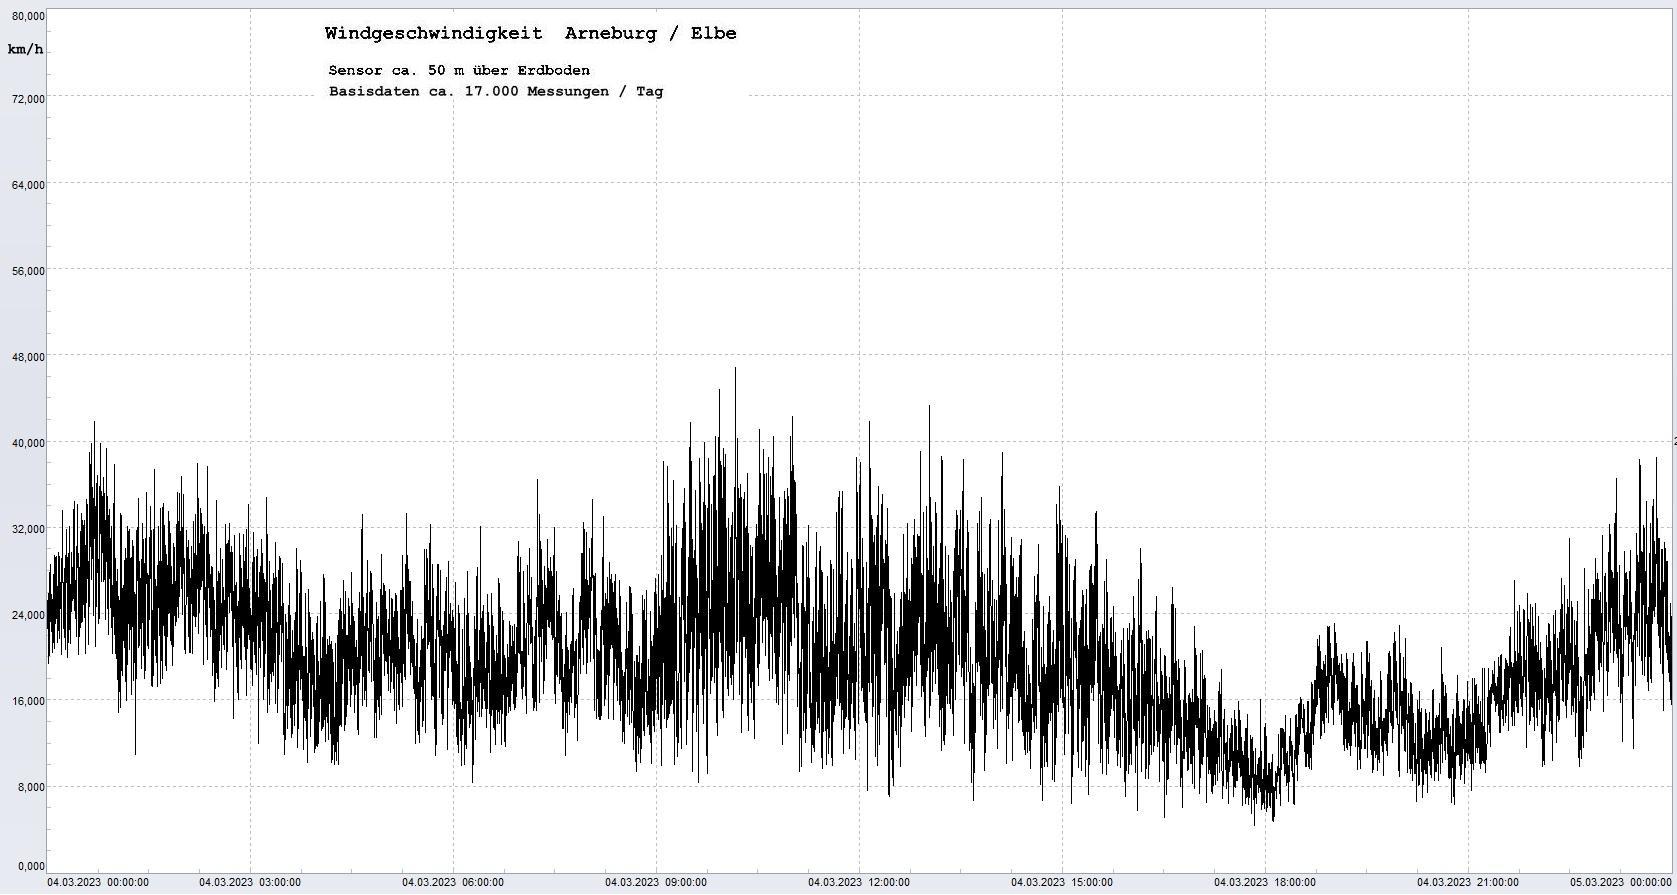The height and width of the screenshot is (895, 1677).
Task: Select the 04.03.2023 21:00:00 time label
Action: [1468, 882]
